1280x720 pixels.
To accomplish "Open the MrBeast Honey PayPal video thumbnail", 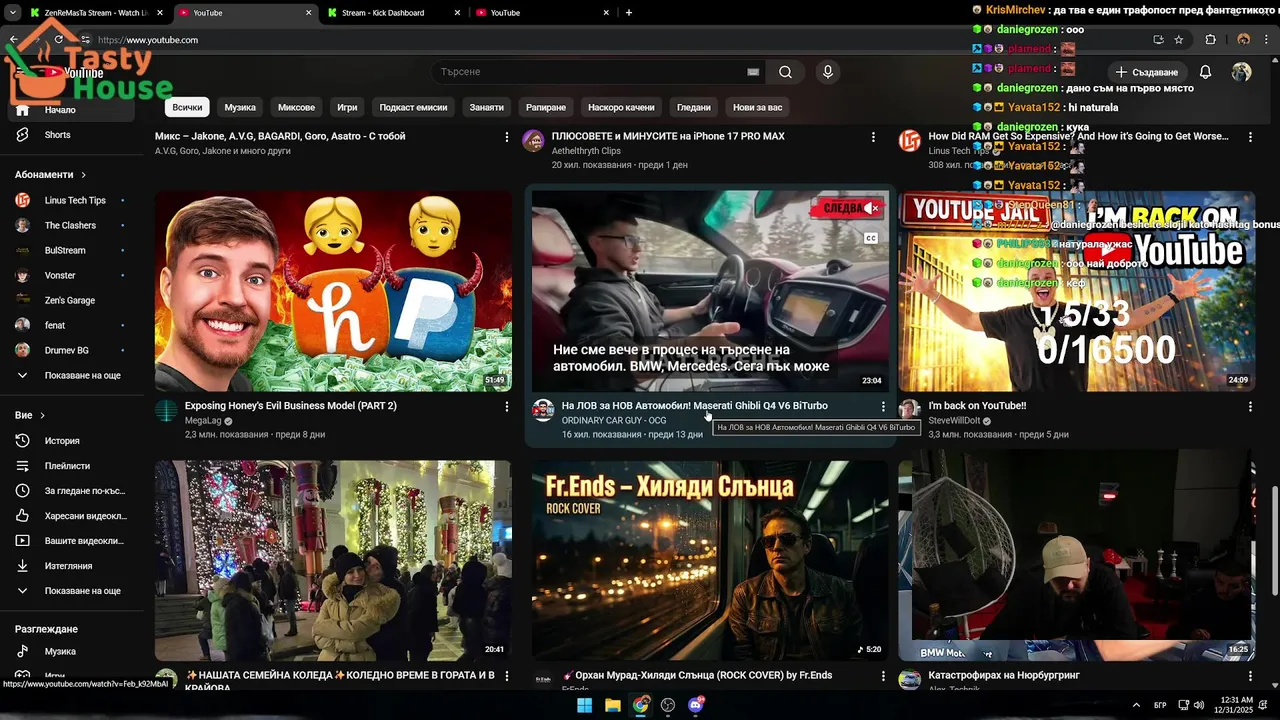I will [x=333, y=291].
